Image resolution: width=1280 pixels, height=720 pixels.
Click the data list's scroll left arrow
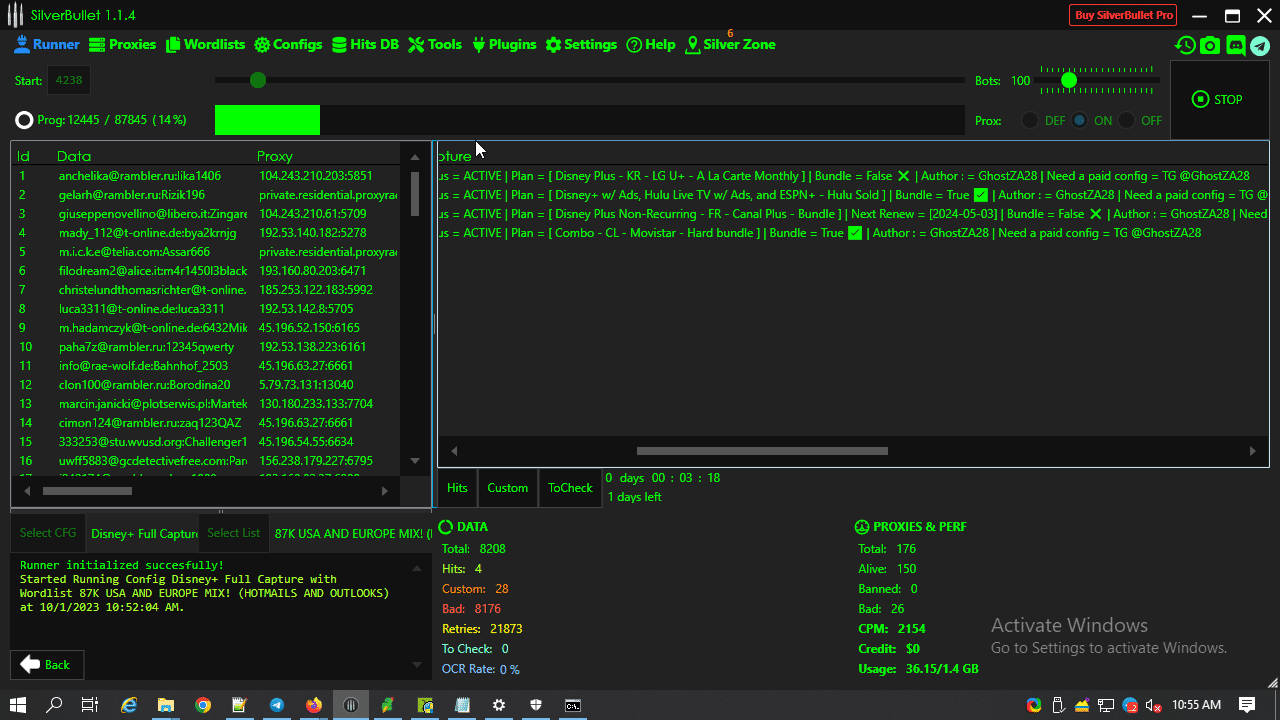coord(27,491)
